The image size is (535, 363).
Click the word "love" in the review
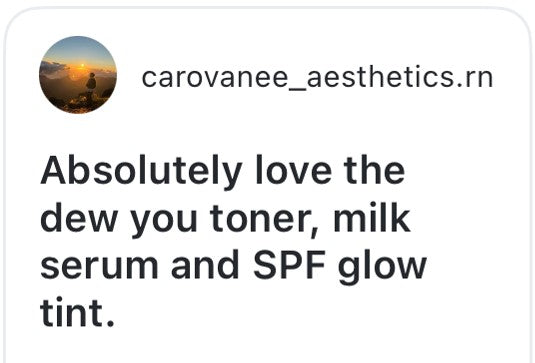coord(294,171)
